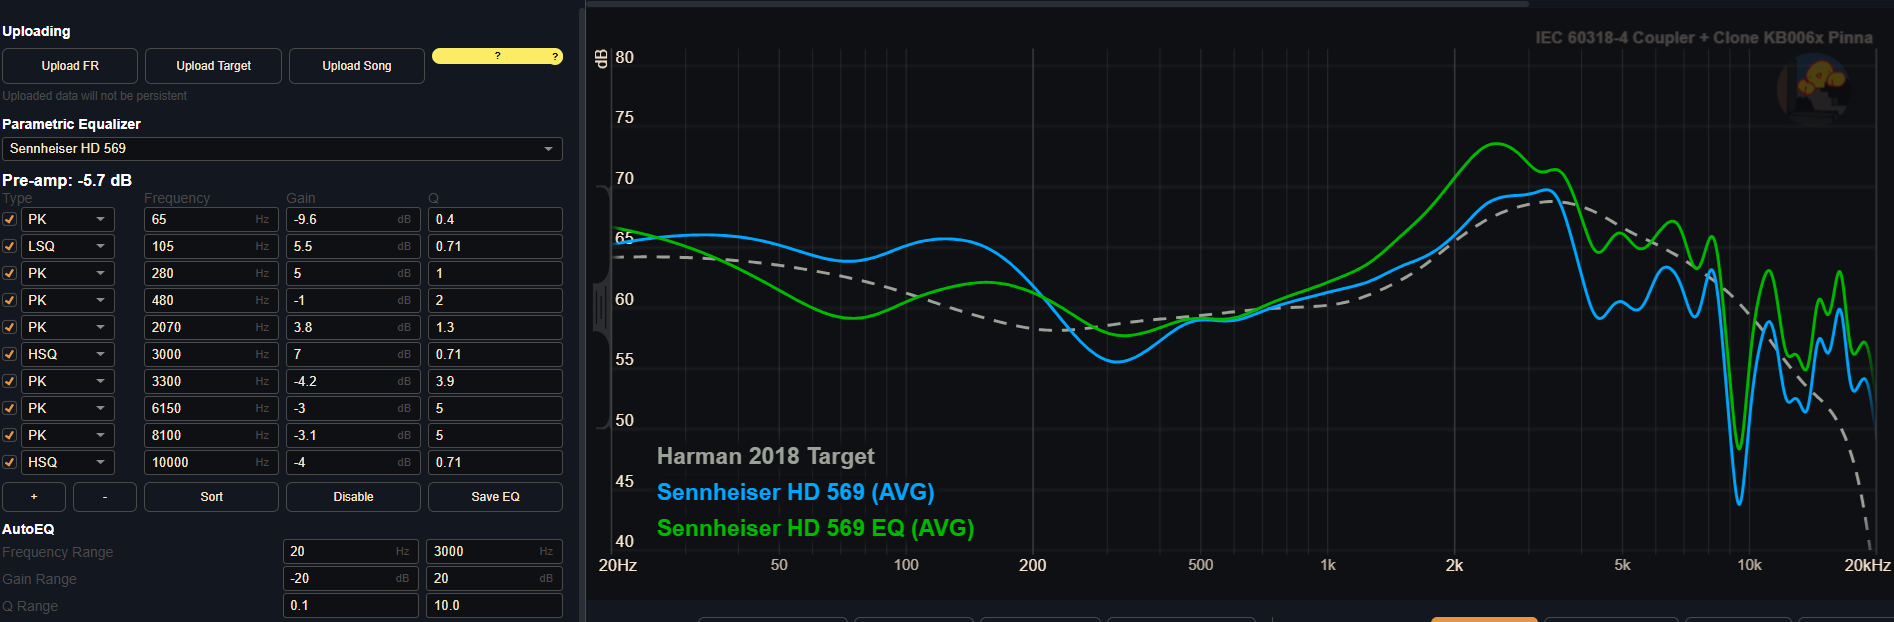1894x622 pixels.
Task: Click the 480 Hz frequency field
Action: (211, 300)
